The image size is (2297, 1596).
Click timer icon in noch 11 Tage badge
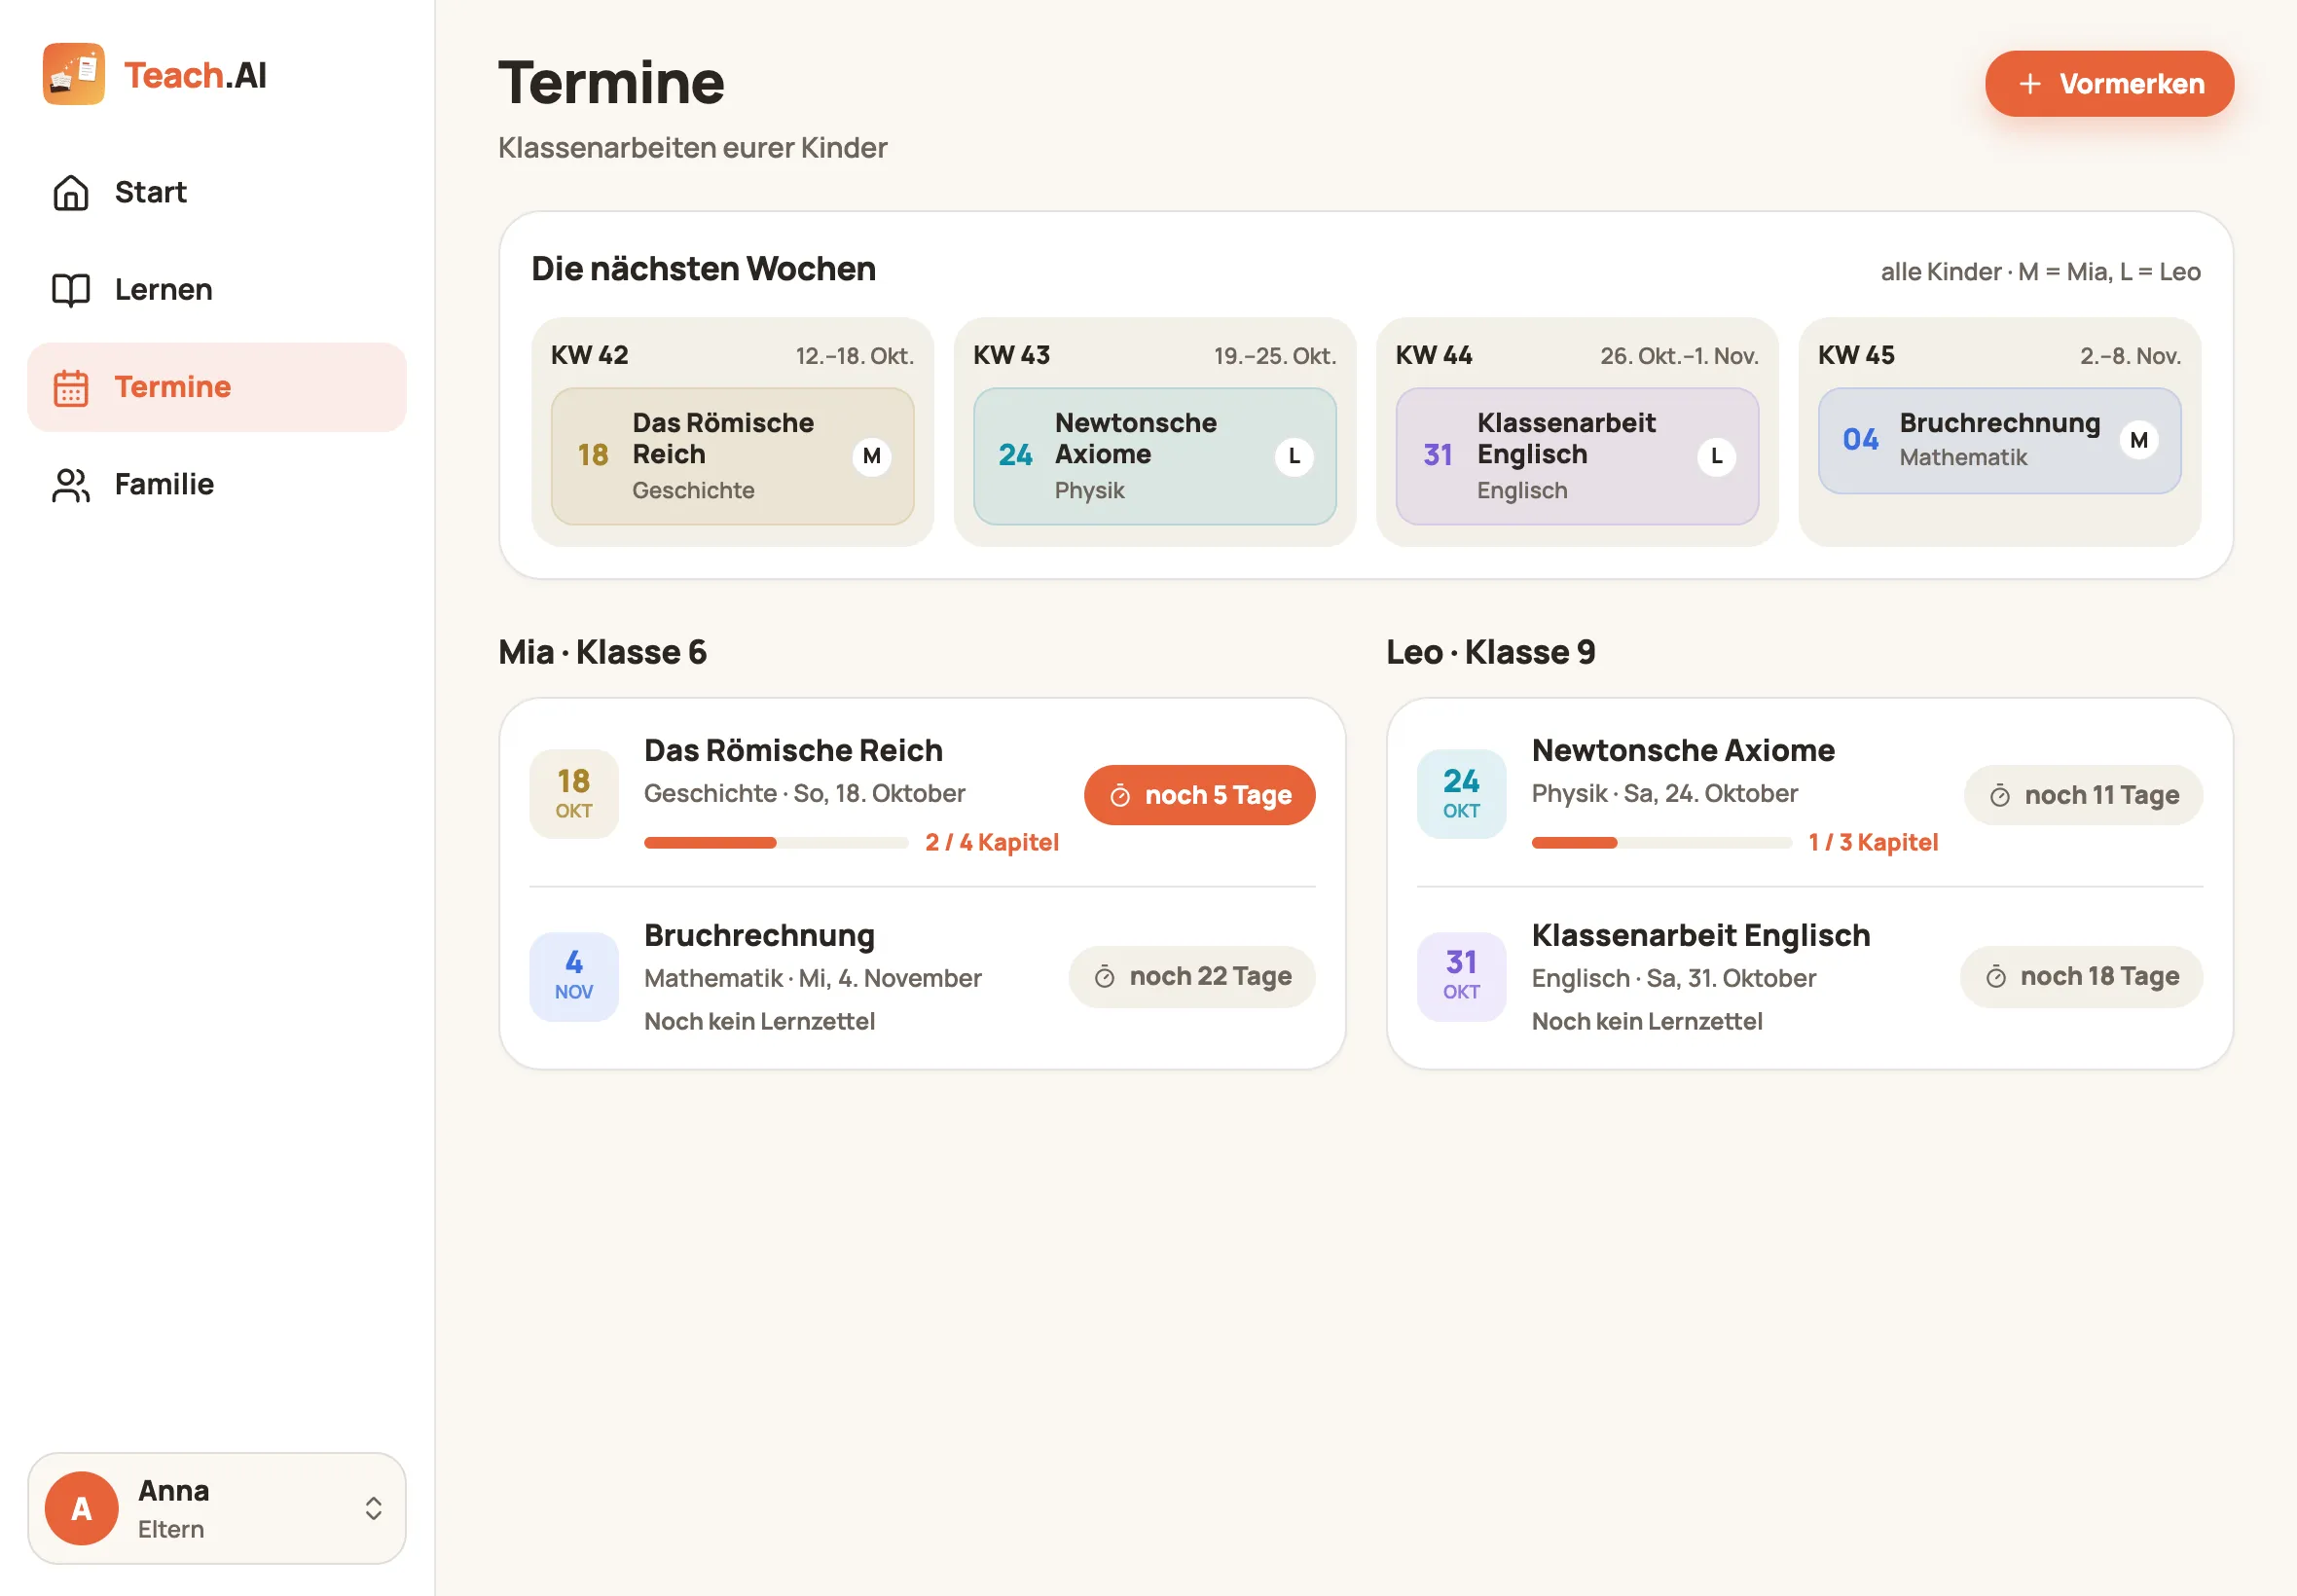coord(1999,796)
